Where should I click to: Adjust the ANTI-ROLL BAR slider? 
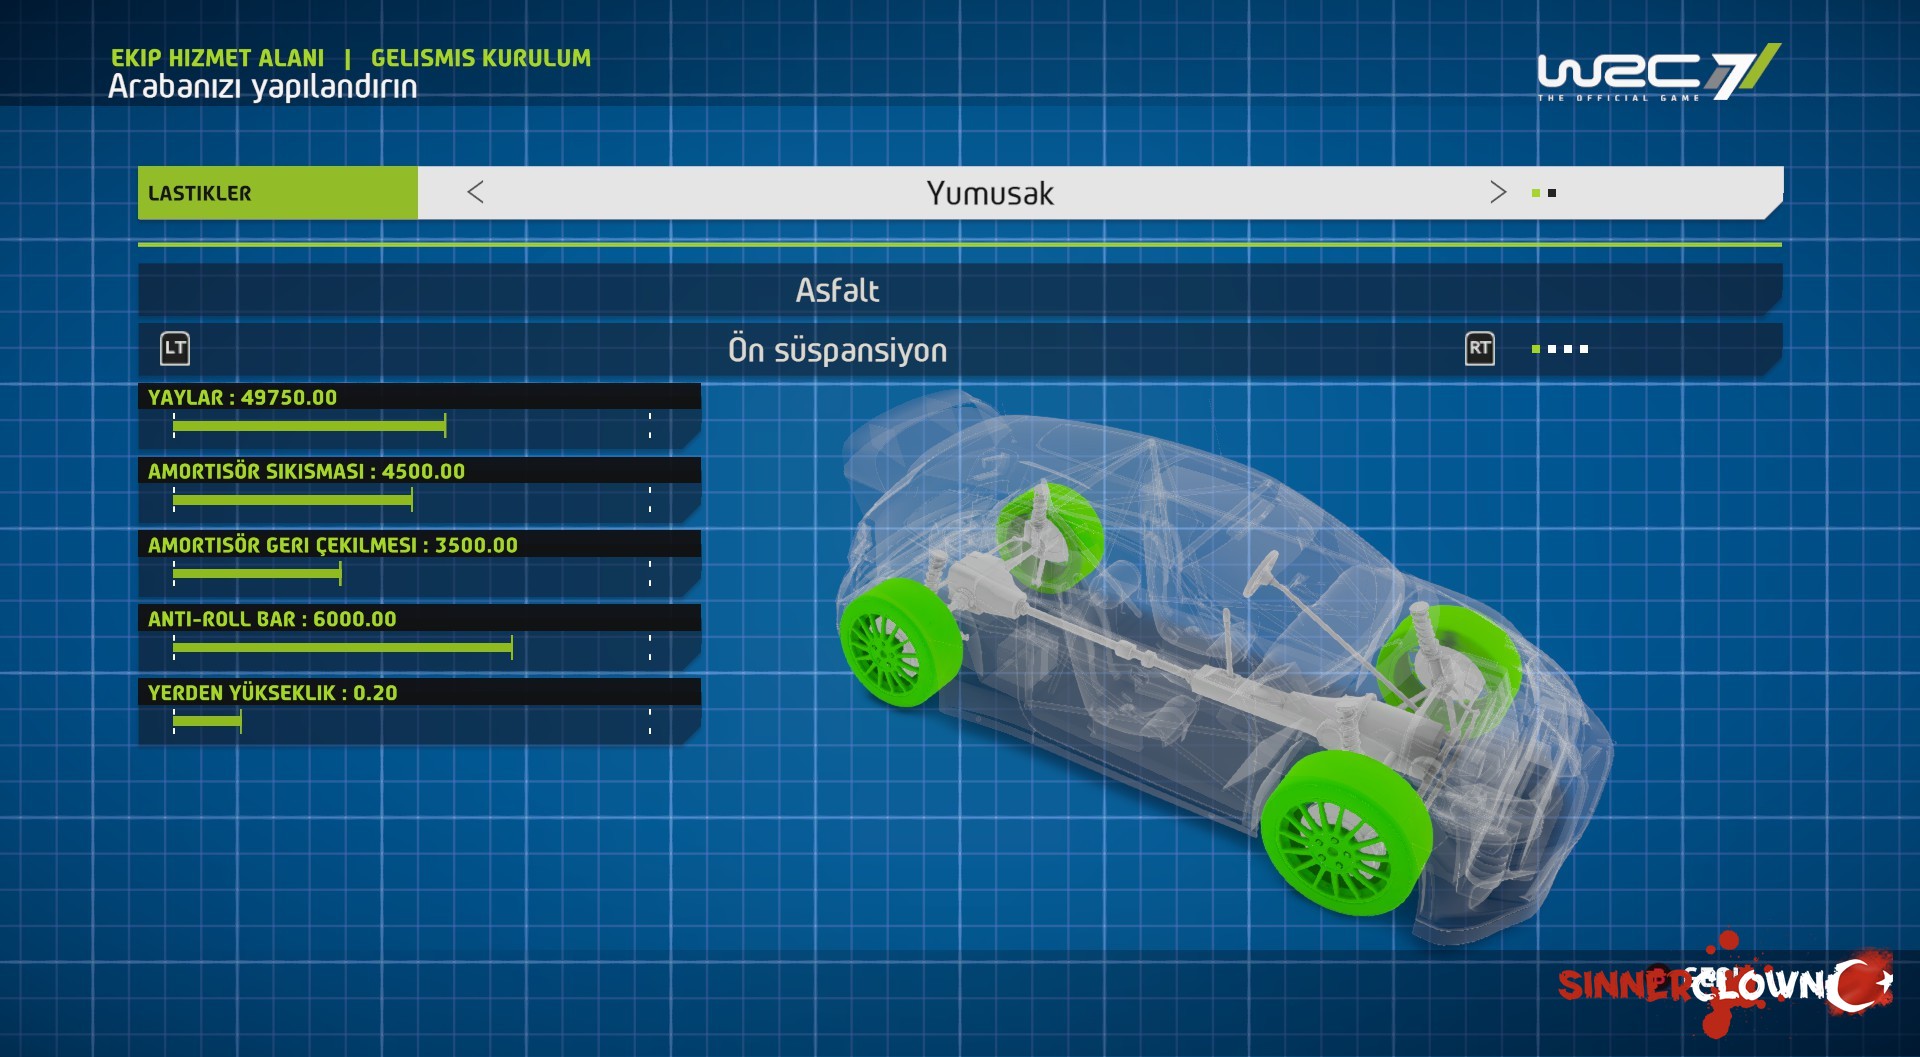coord(411,649)
